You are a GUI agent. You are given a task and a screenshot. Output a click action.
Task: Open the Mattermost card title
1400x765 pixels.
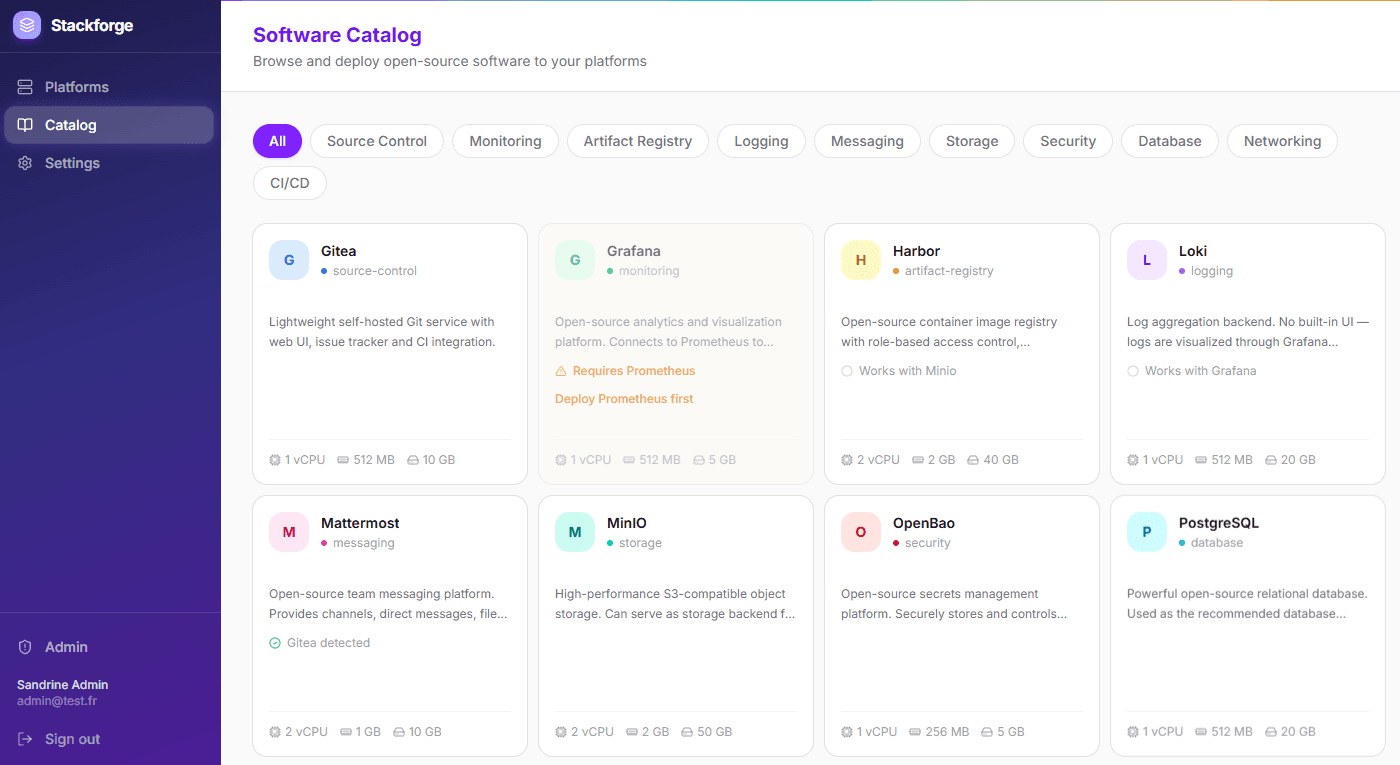[360, 523]
